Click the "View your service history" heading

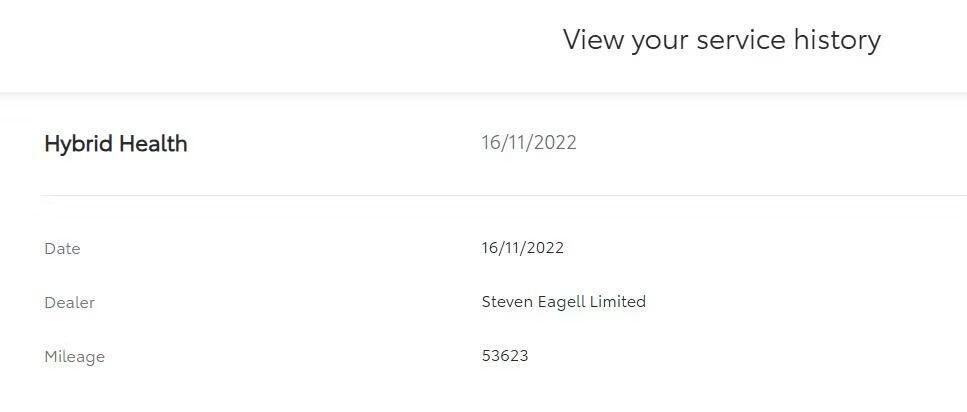(x=721, y=40)
